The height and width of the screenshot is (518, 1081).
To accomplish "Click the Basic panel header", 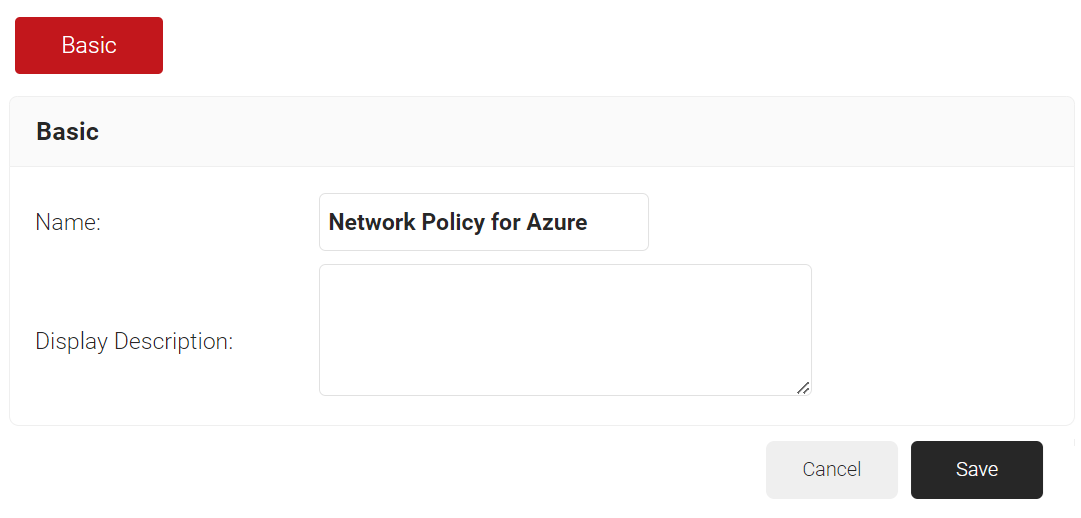I will (541, 132).
